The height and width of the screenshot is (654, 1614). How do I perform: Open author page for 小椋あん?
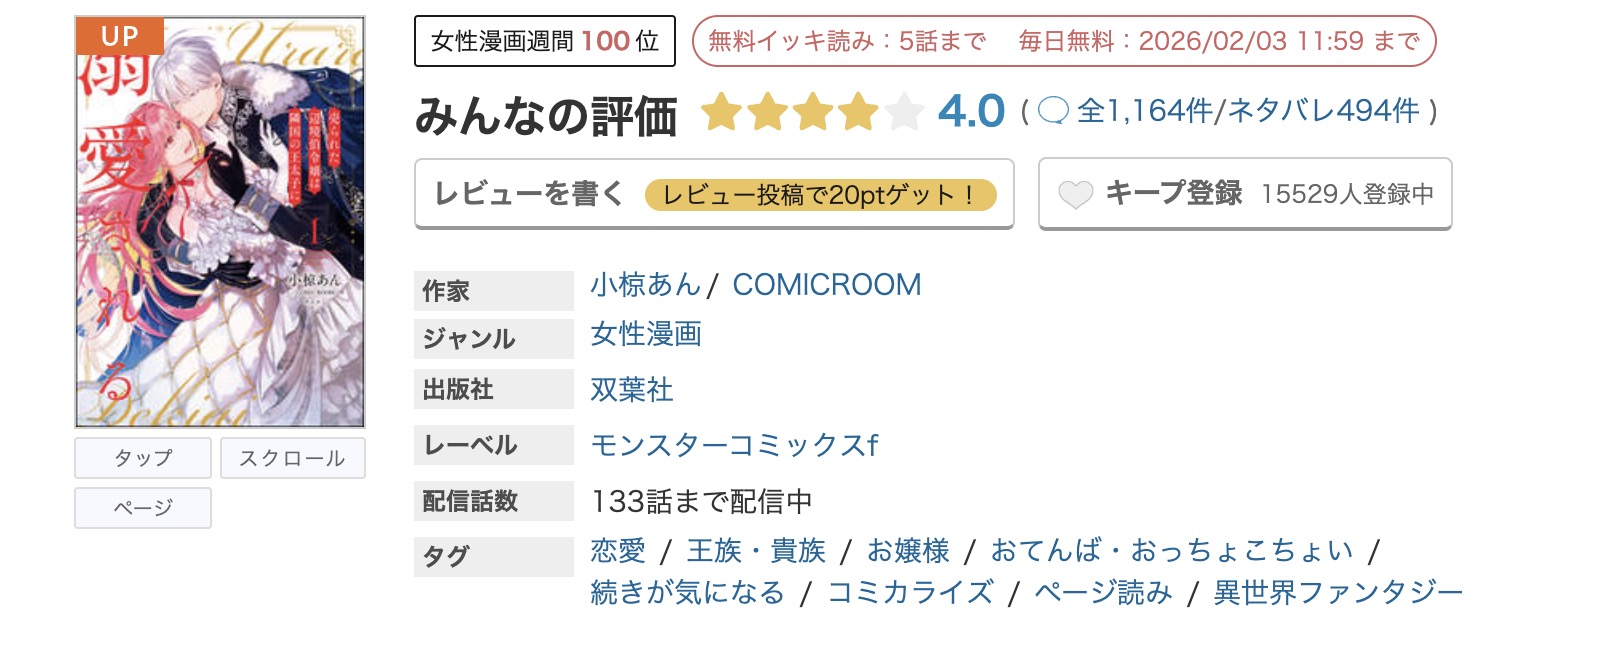pos(644,284)
